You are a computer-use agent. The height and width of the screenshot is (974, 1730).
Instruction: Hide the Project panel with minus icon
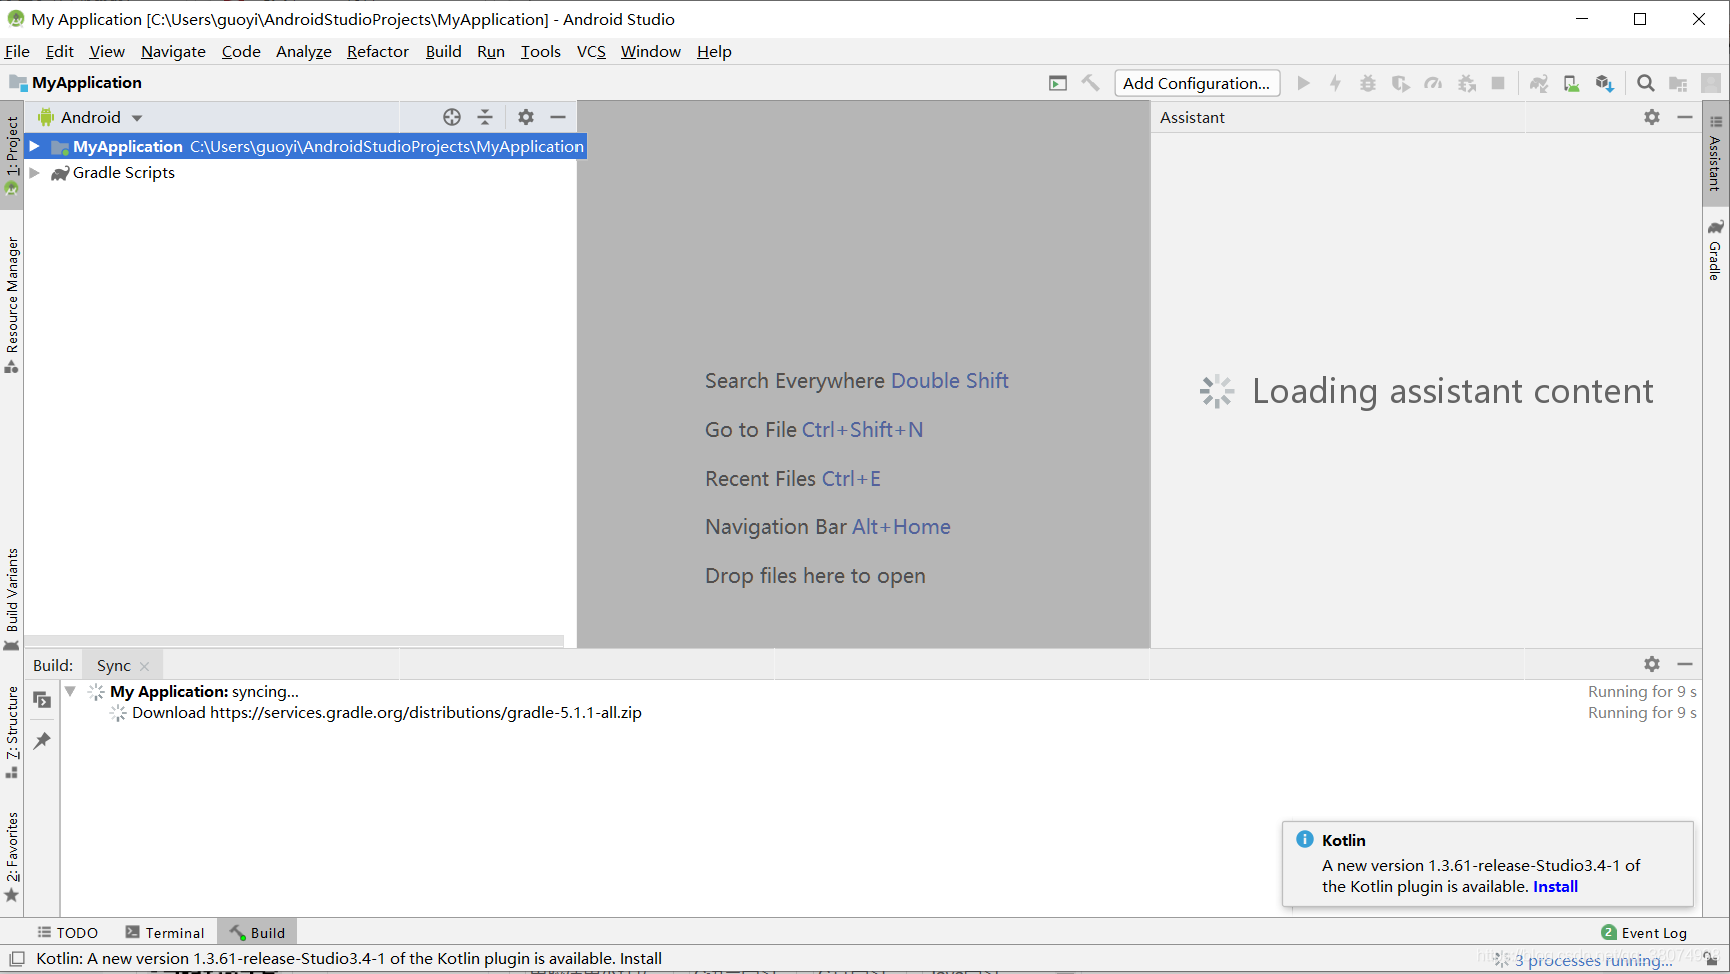[558, 117]
